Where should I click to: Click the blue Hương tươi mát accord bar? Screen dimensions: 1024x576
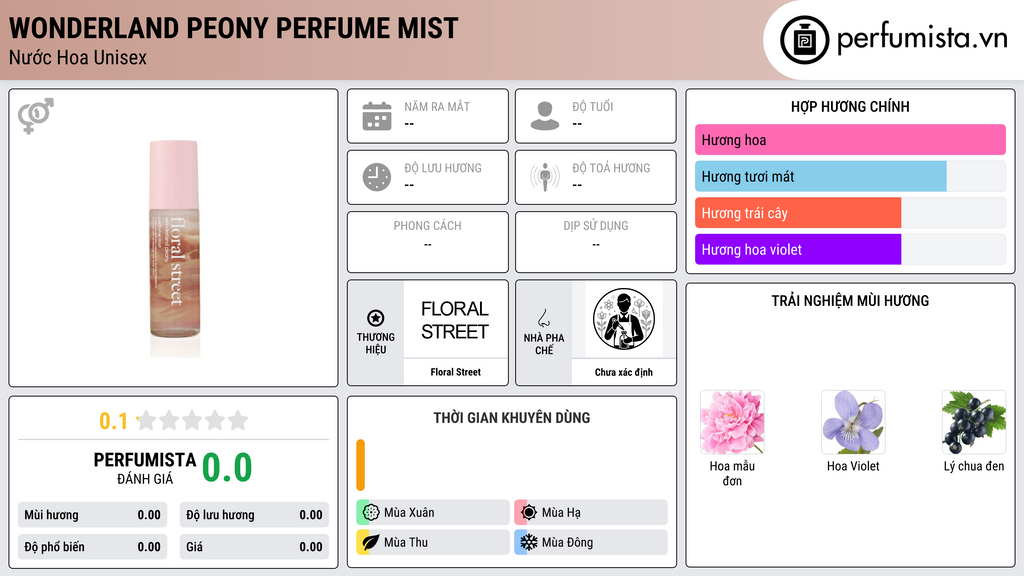(x=820, y=176)
